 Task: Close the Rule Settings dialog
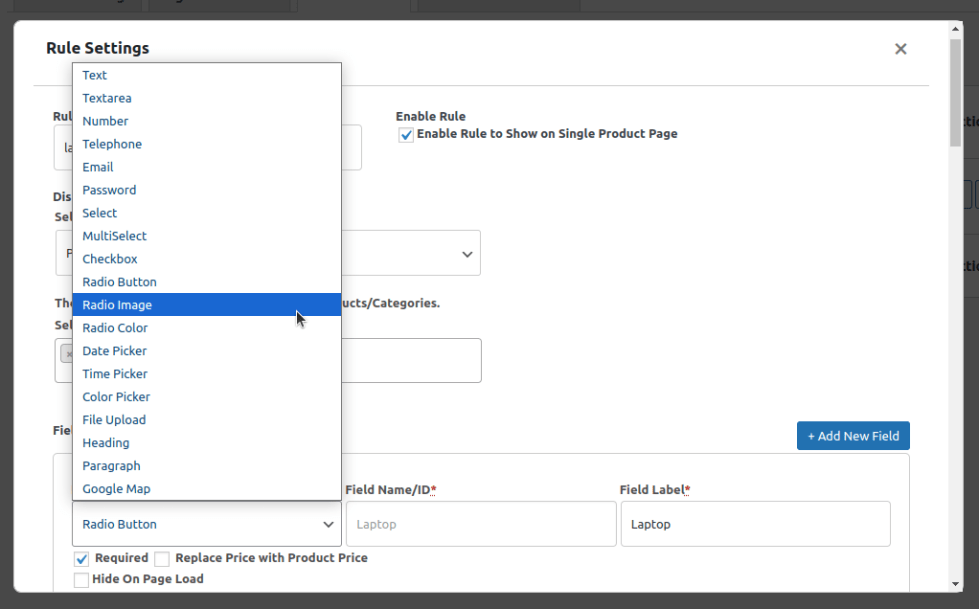(900, 49)
